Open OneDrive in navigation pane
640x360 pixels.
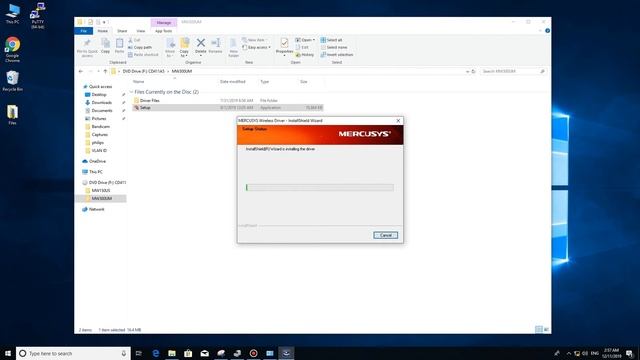pos(97,161)
